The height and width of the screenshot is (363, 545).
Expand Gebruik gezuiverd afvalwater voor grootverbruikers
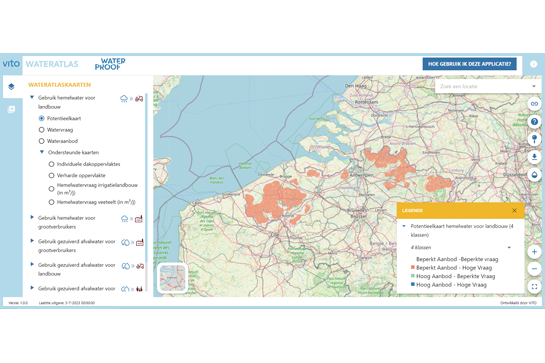click(x=32, y=241)
